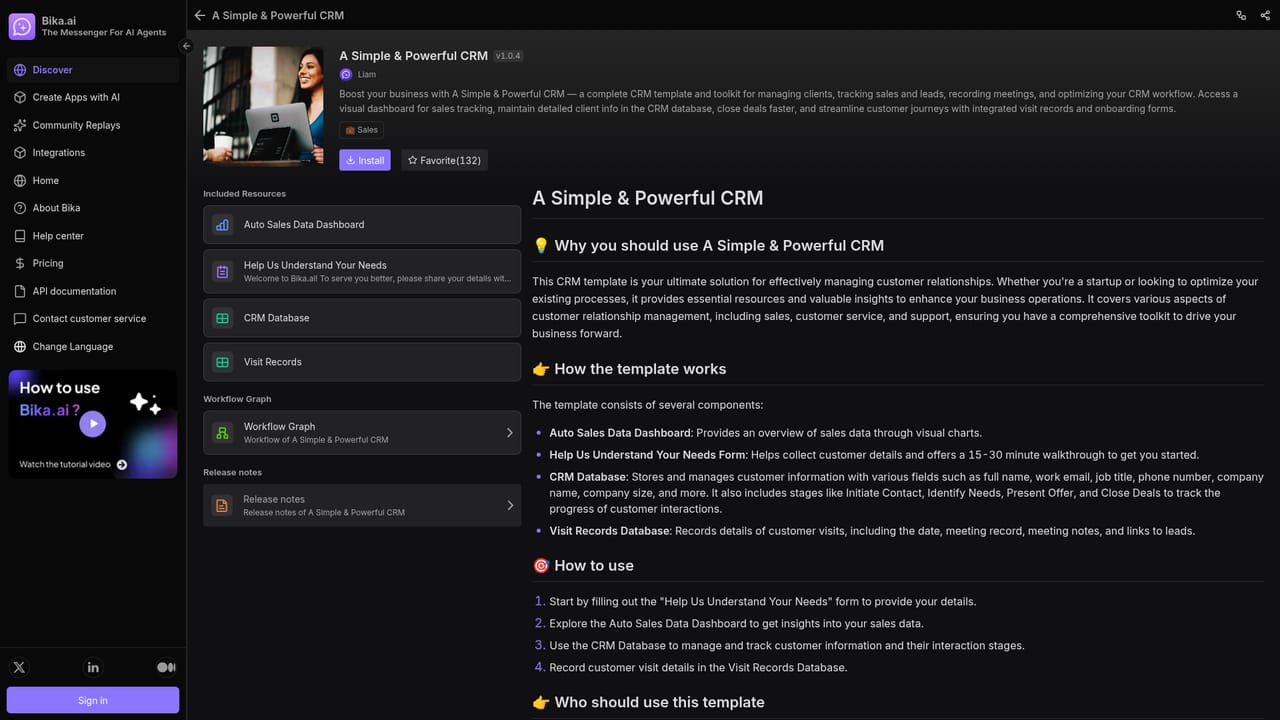Click the Workflow Graph node icon

(x=222, y=433)
